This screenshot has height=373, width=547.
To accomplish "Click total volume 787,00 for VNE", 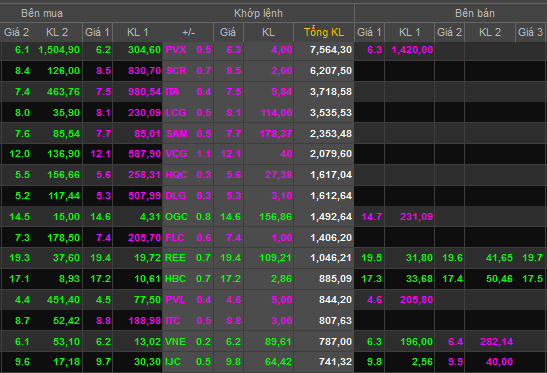I will [x=335, y=342].
